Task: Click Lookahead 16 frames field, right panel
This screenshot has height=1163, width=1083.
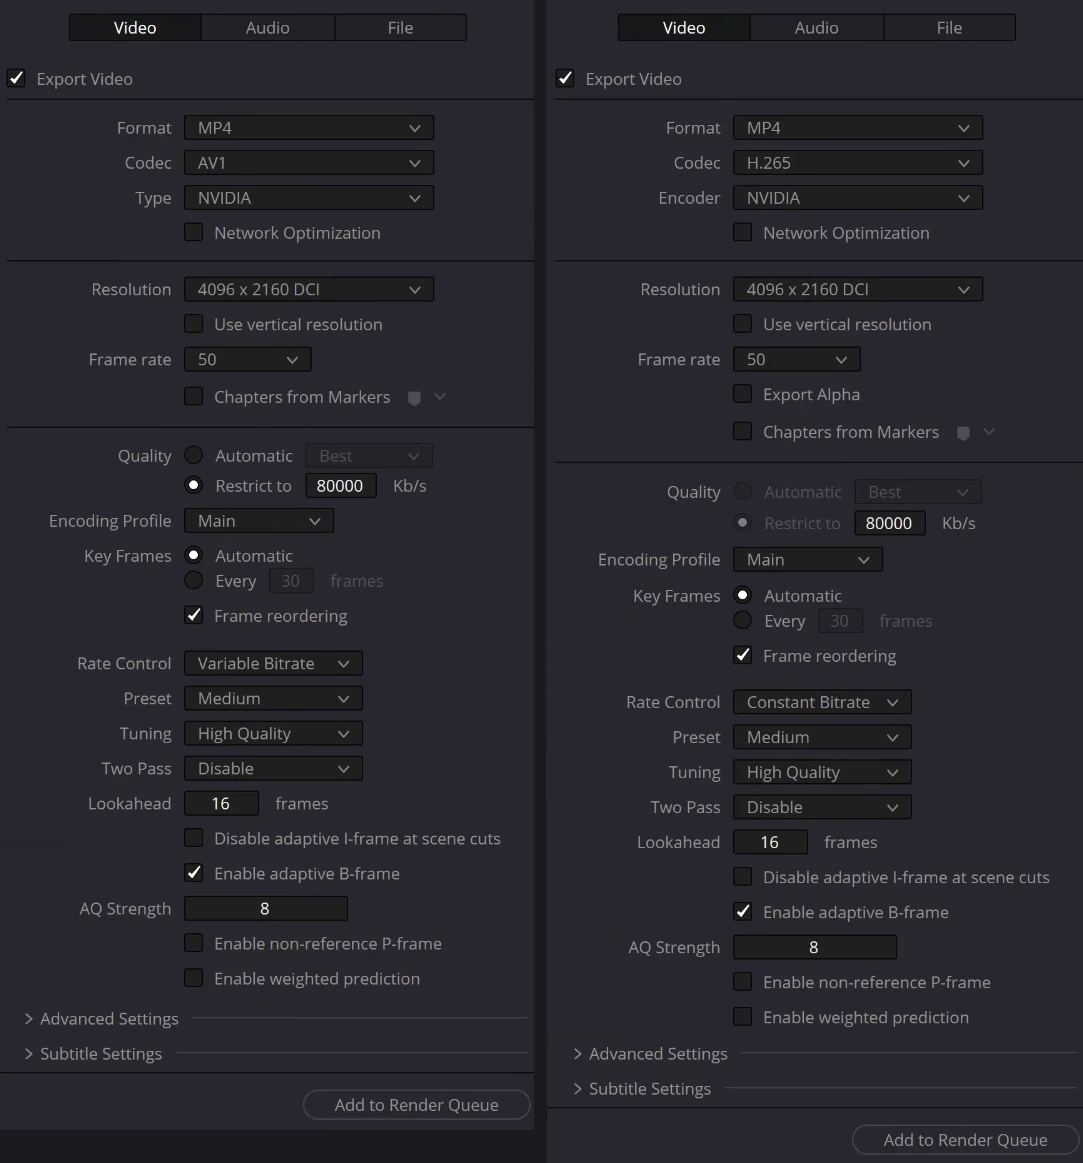Action: (770, 842)
